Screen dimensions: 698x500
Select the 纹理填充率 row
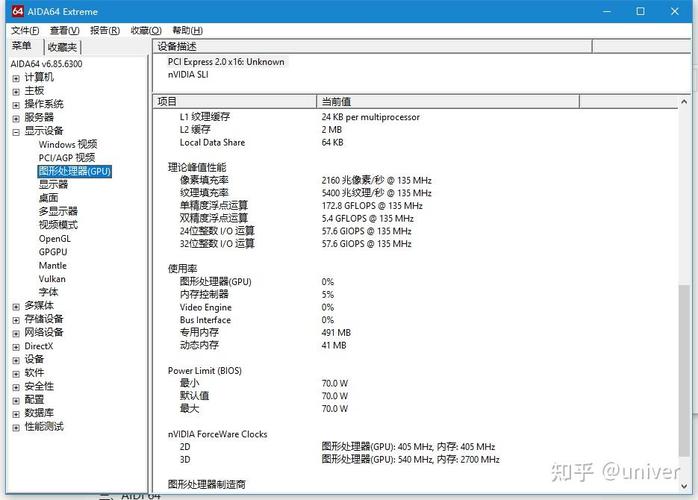pos(305,193)
